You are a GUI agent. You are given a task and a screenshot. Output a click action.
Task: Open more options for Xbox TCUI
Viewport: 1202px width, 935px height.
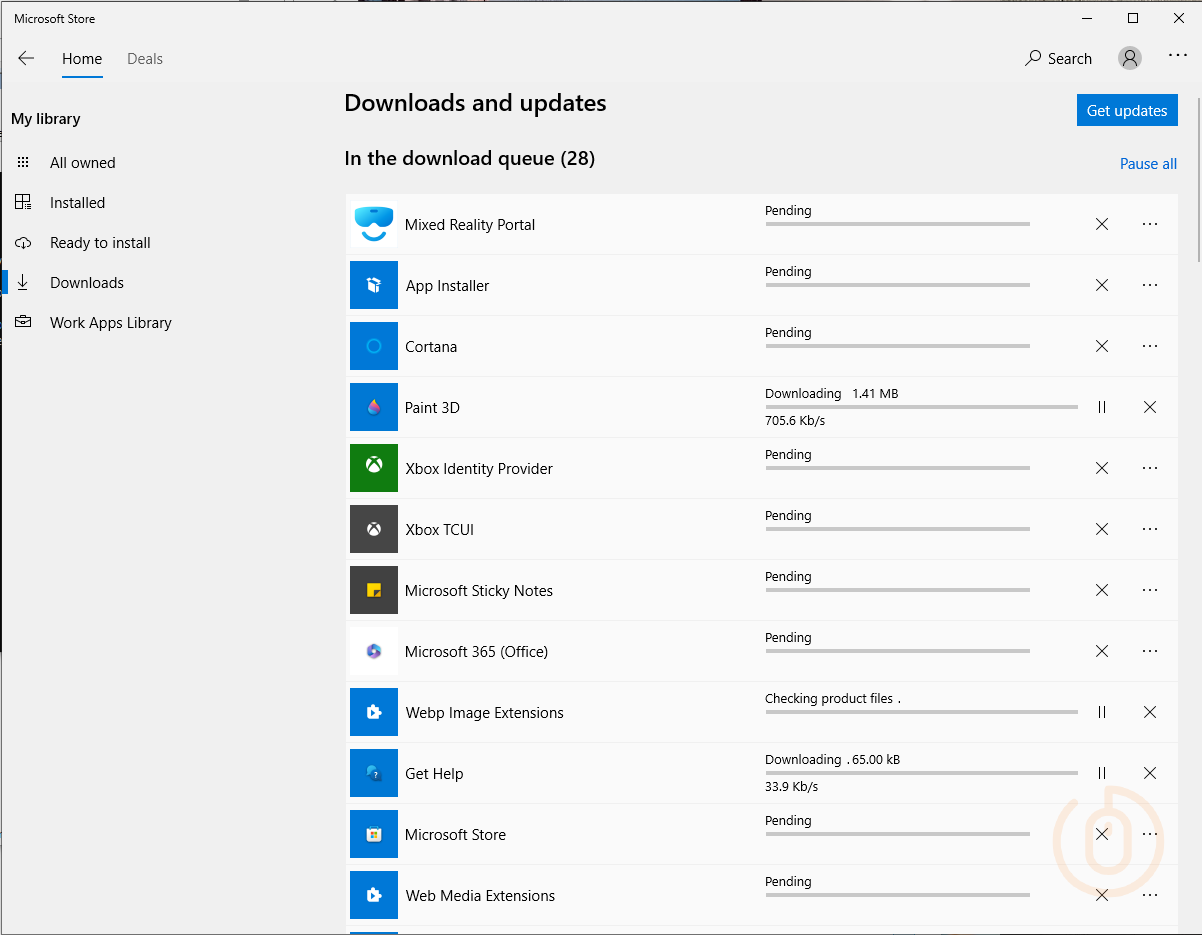tap(1150, 529)
